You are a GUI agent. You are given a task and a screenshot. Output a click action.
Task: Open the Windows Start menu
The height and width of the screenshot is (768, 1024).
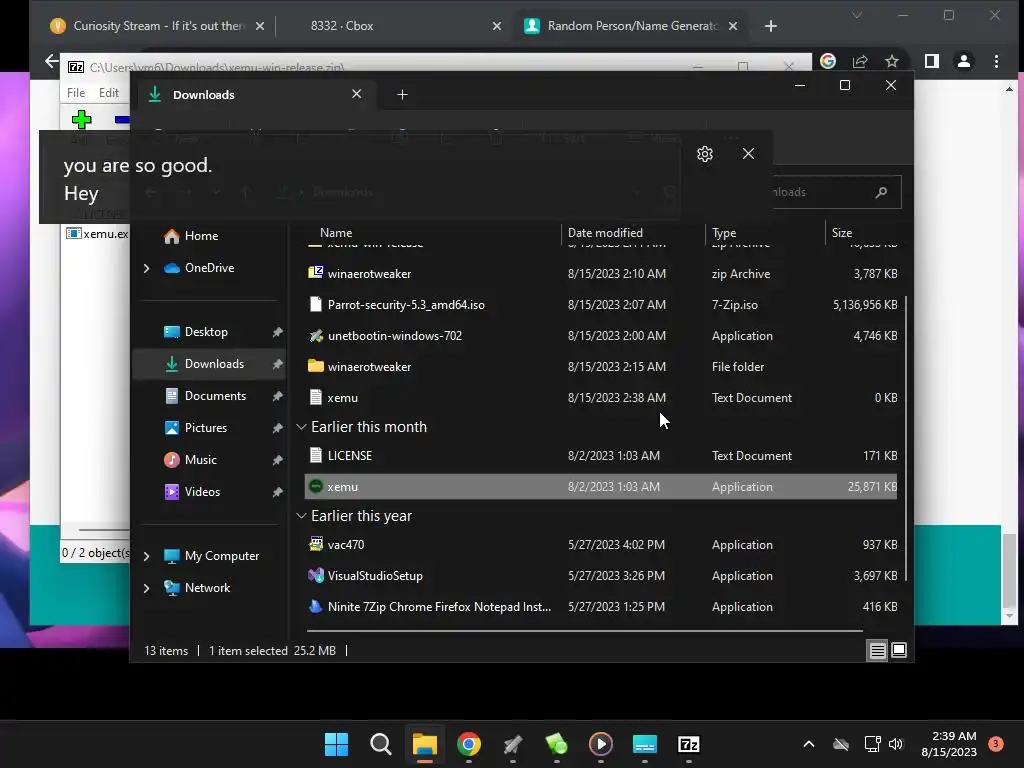coord(336,744)
